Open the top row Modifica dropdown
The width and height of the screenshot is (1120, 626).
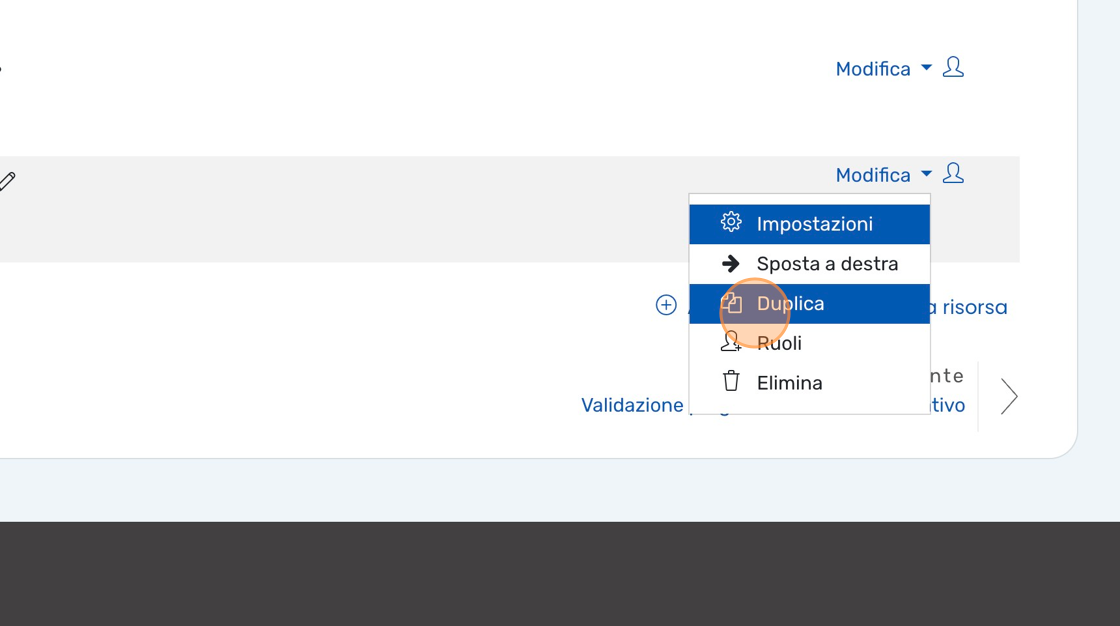pyautogui.click(x=884, y=69)
